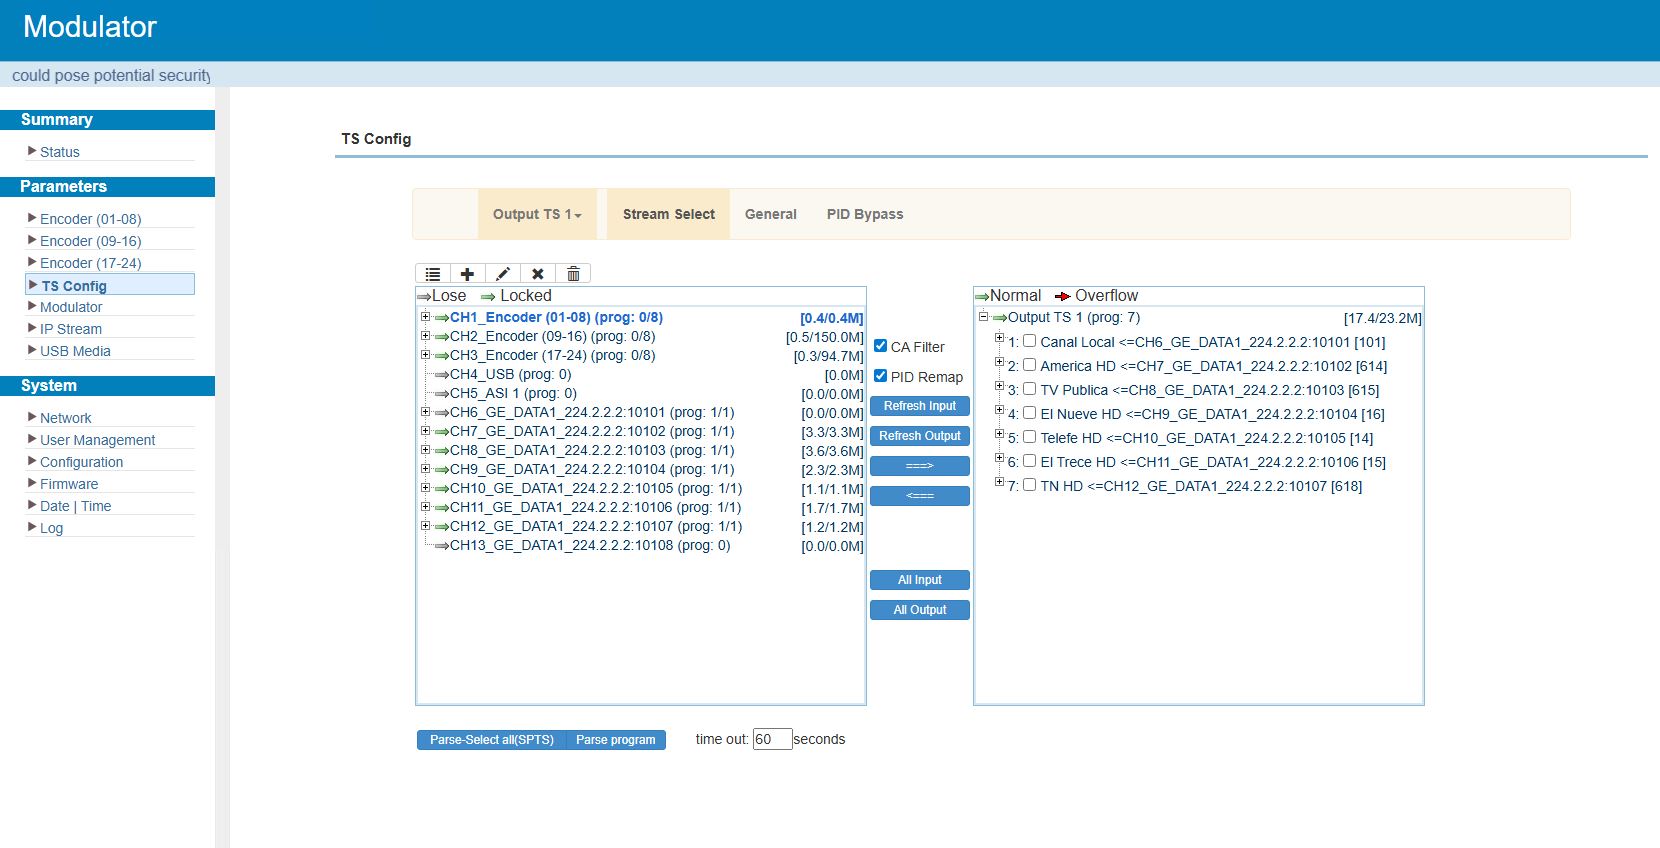Viewport: 1660px width, 848px height.
Task: Uncheck the PID Remap option
Action: point(881,376)
